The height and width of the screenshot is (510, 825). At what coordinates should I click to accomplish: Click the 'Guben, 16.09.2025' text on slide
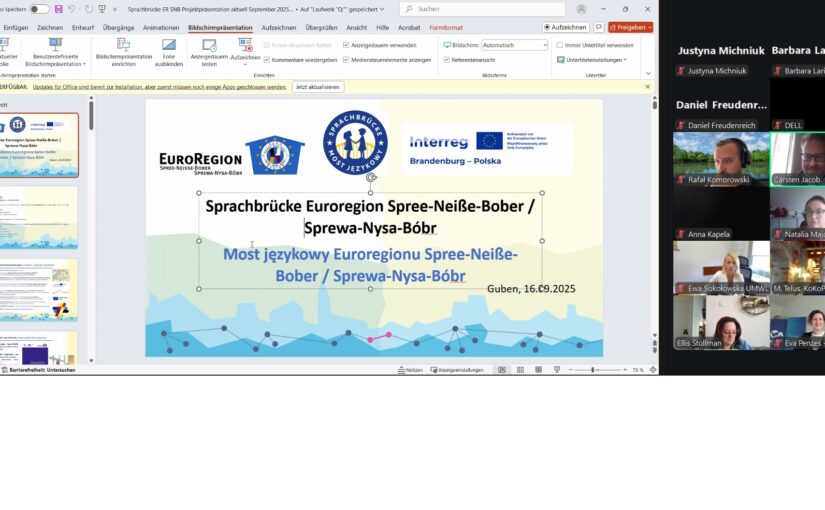tap(531, 288)
